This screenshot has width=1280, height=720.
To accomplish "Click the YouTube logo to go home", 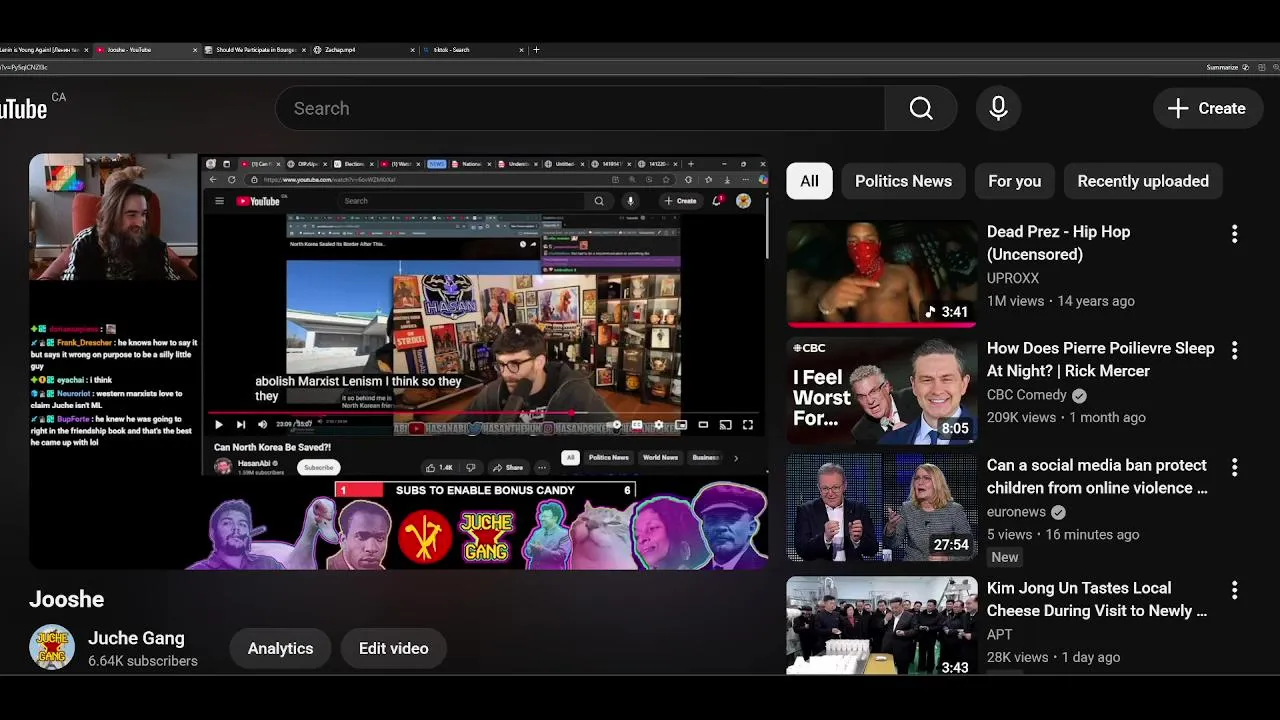I will (24, 108).
